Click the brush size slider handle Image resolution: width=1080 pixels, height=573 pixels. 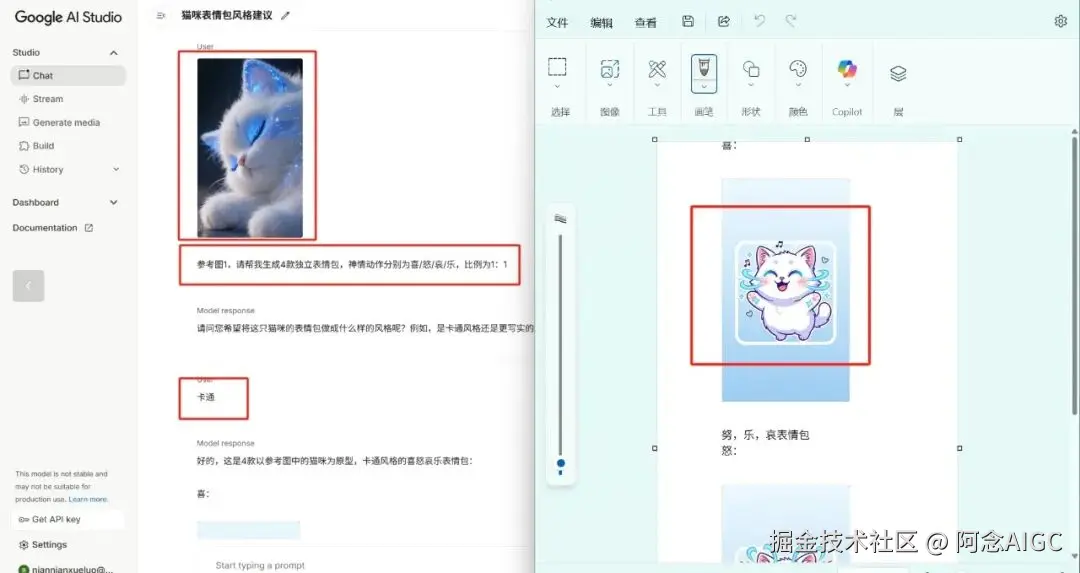tap(561, 463)
